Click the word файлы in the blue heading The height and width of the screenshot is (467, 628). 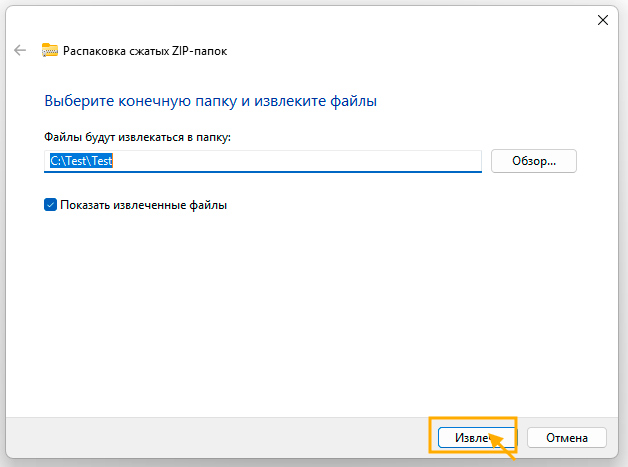pyautogui.click(x=353, y=101)
